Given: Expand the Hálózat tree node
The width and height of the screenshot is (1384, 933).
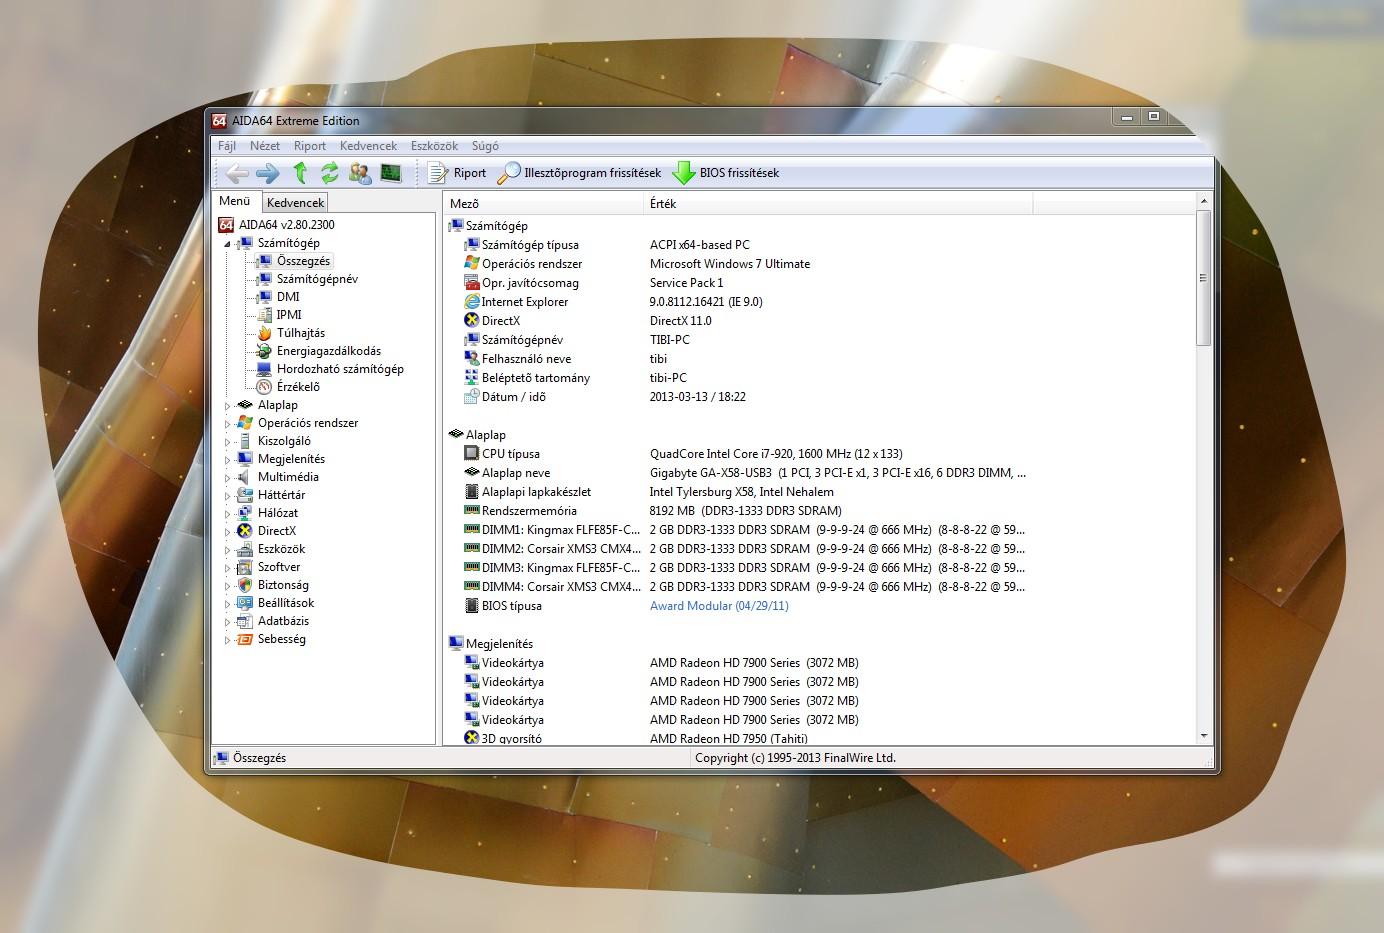Looking at the screenshot, I should [x=227, y=514].
